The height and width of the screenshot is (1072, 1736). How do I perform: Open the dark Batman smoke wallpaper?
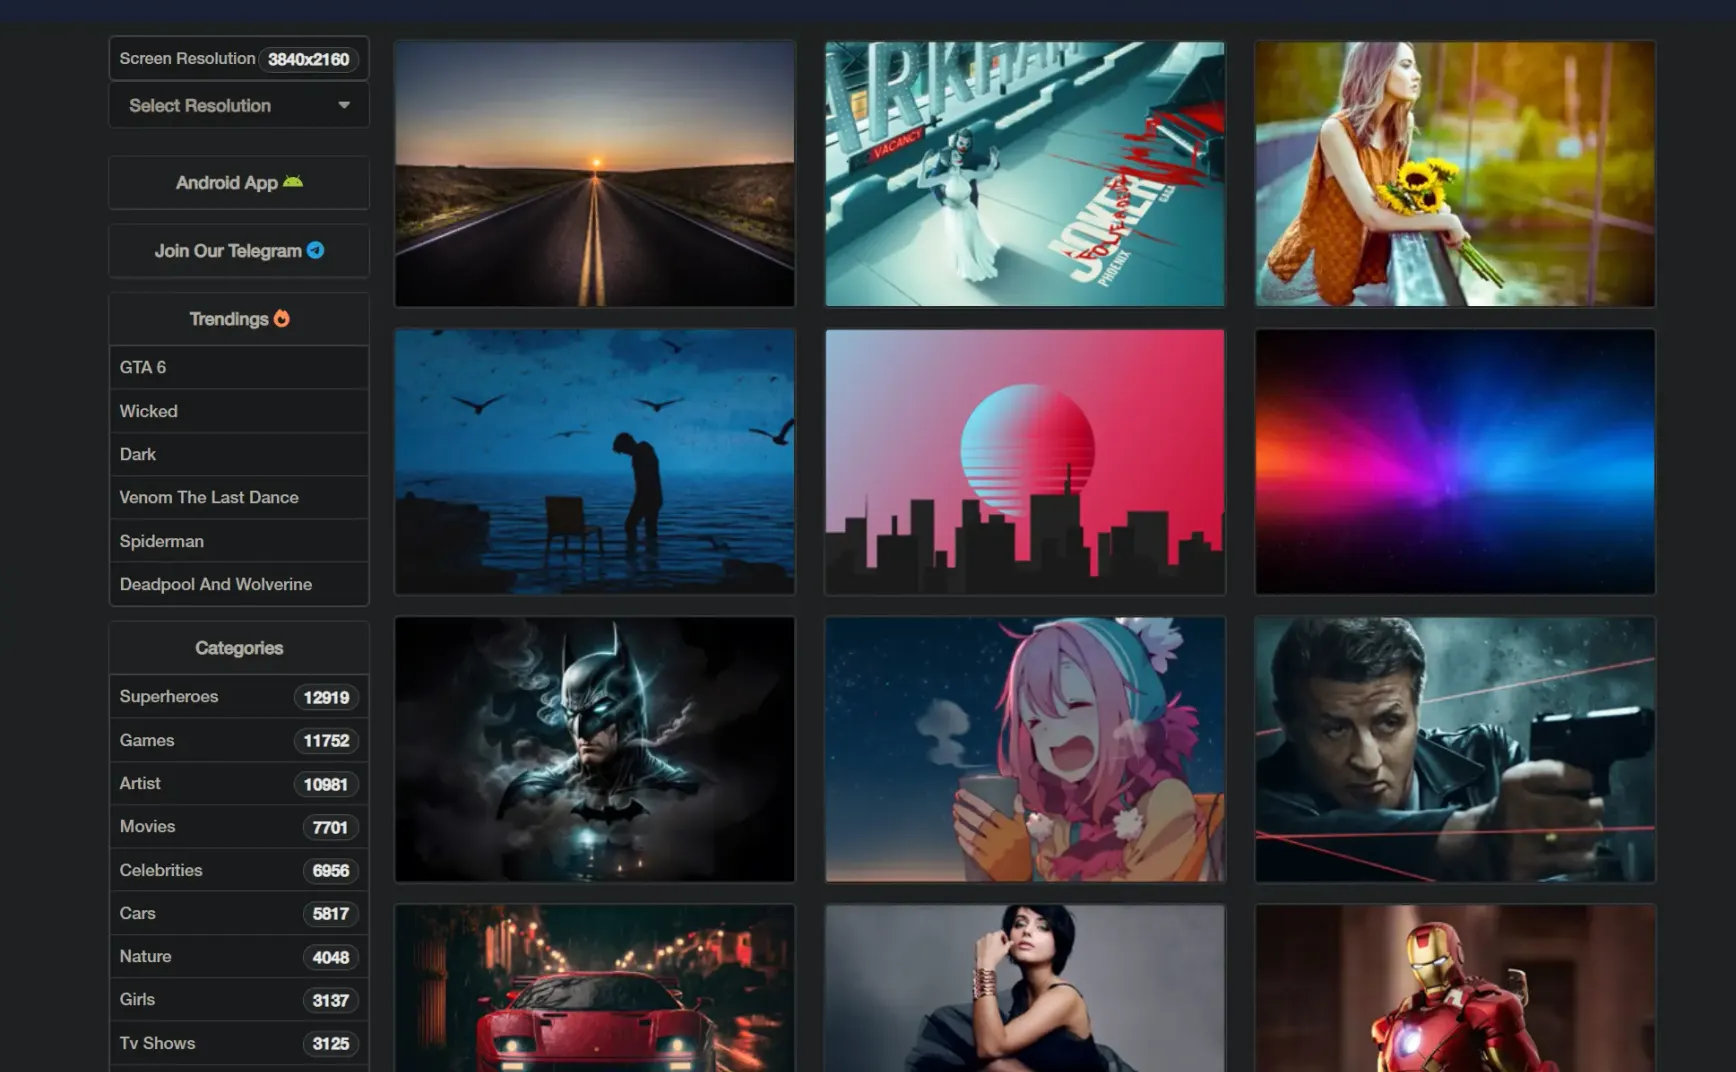(x=595, y=749)
